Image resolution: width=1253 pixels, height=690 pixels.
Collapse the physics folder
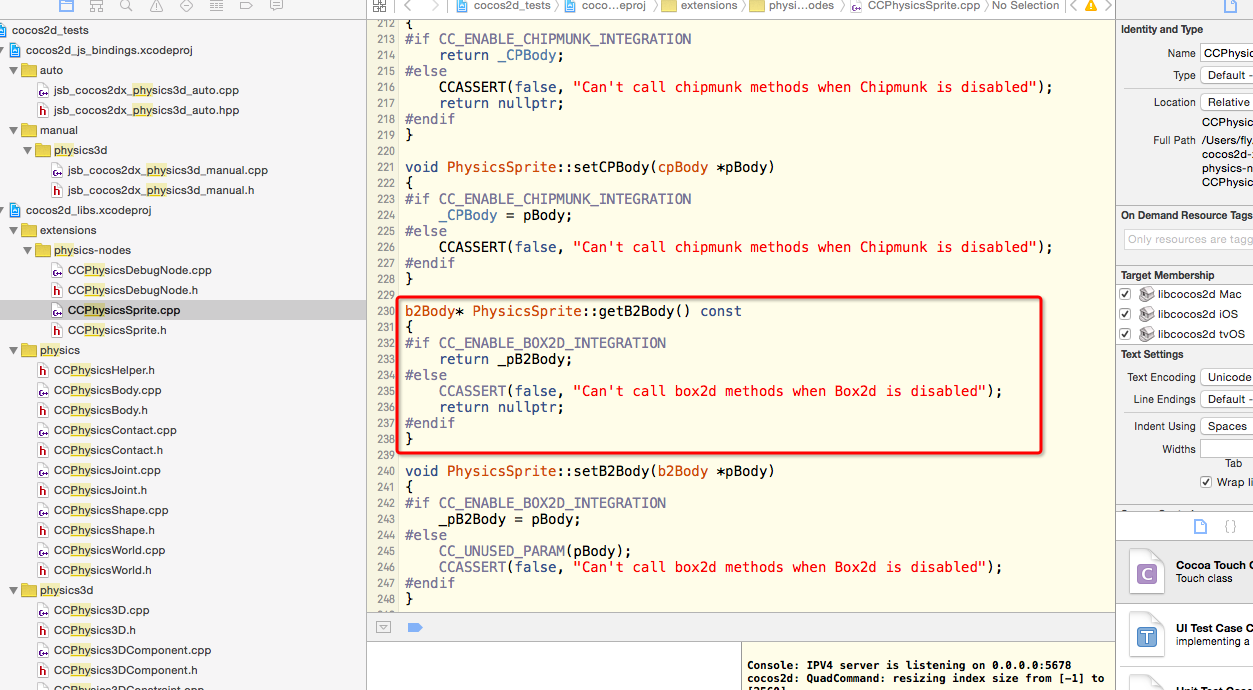coord(13,350)
